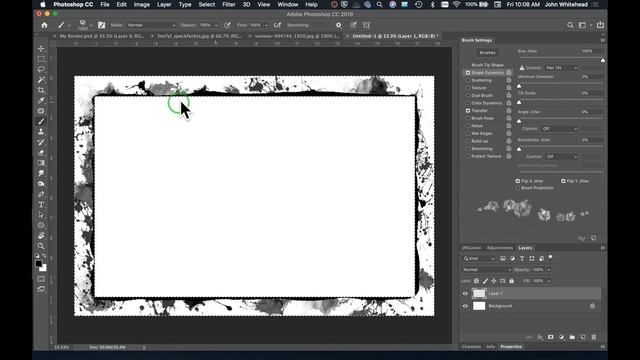Open the brush preset picker dropdown
This screenshot has height=360, width=640.
91,26
